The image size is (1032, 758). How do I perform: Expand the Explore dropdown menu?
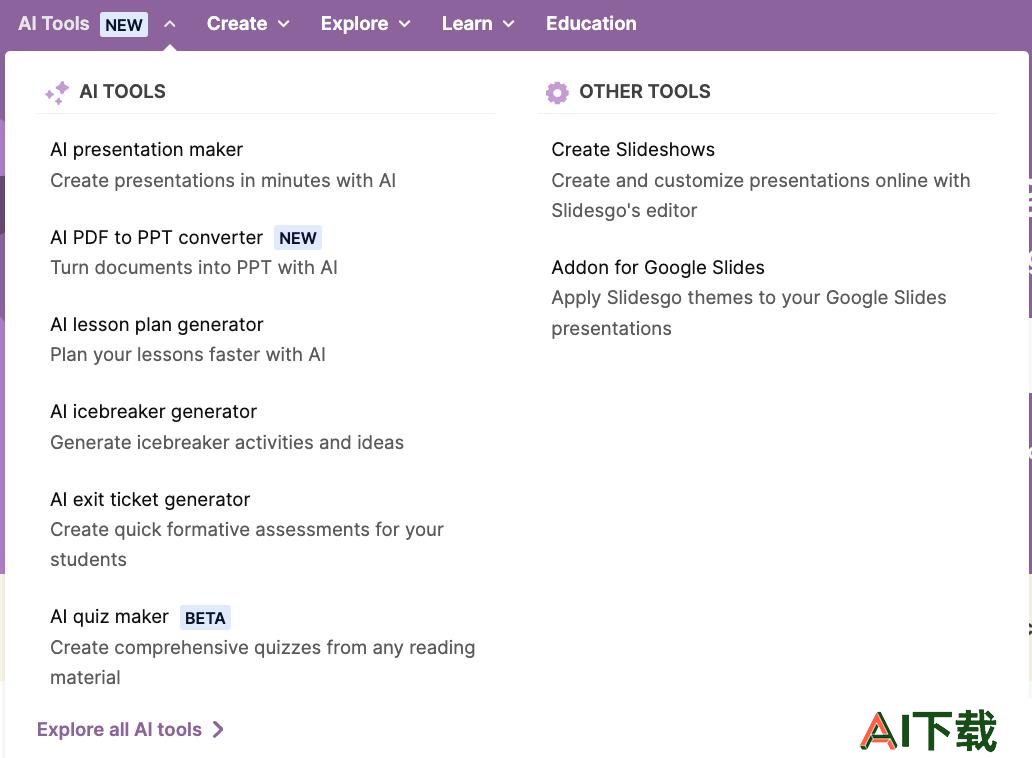coord(365,24)
